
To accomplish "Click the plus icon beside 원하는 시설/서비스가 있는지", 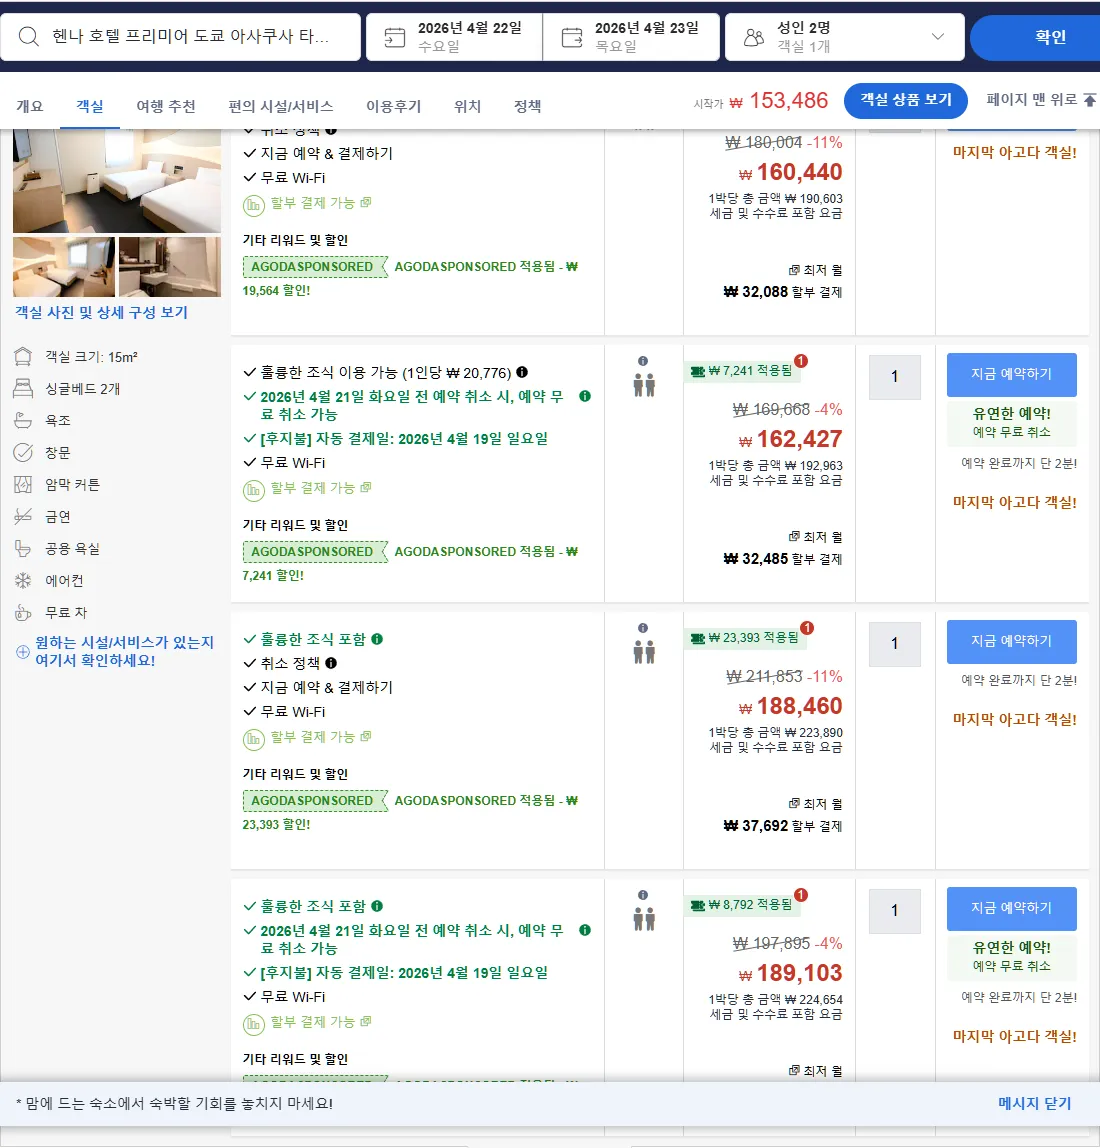I will (x=23, y=652).
